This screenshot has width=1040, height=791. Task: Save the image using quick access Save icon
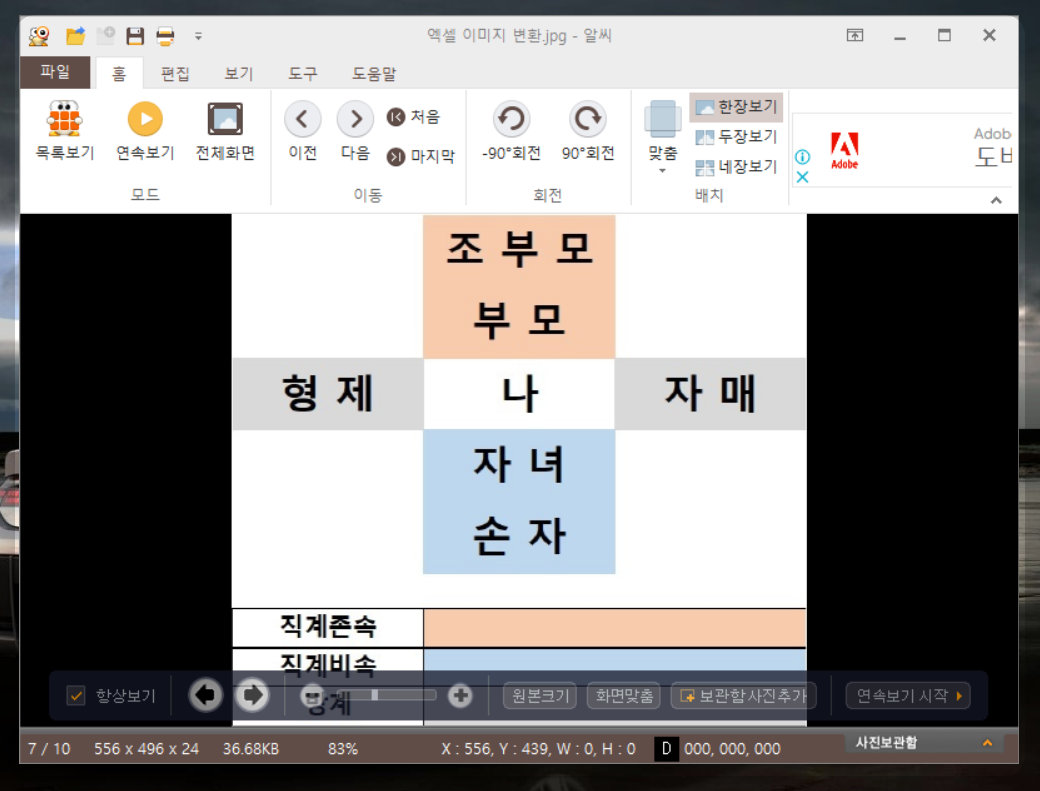[x=135, y=34]
